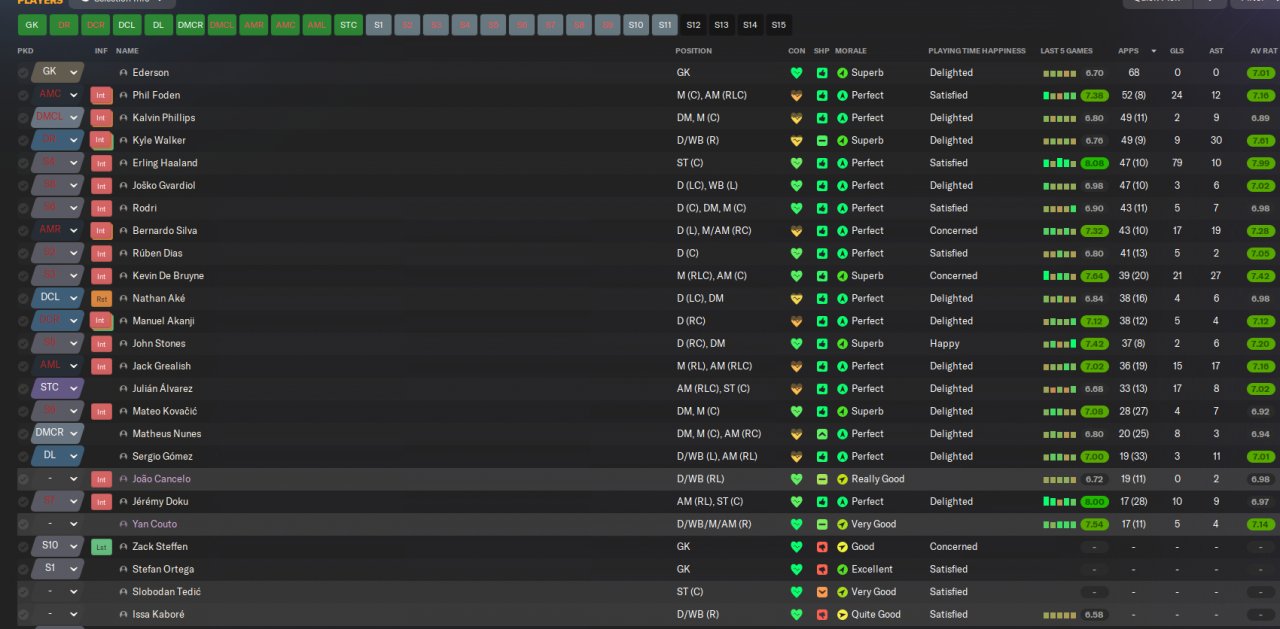The height and width of the screenshot is (629, 1280).
Task: Open Matheus Nunes's DMCR position dropdown
Action: coord(57,433)
